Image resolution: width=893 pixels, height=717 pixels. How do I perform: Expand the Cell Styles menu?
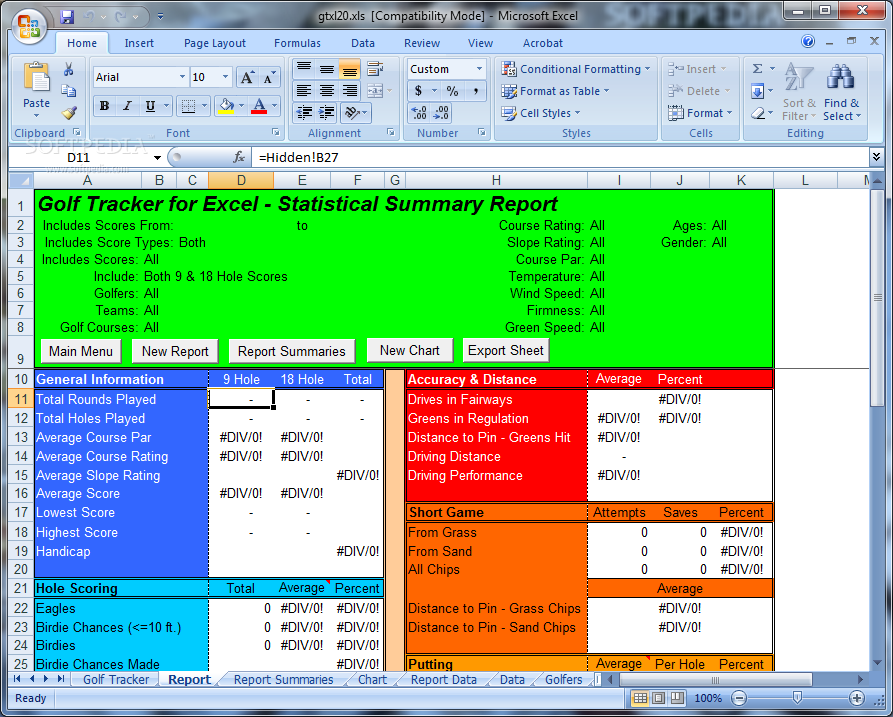pyautogui.click(x=541, y=113)
